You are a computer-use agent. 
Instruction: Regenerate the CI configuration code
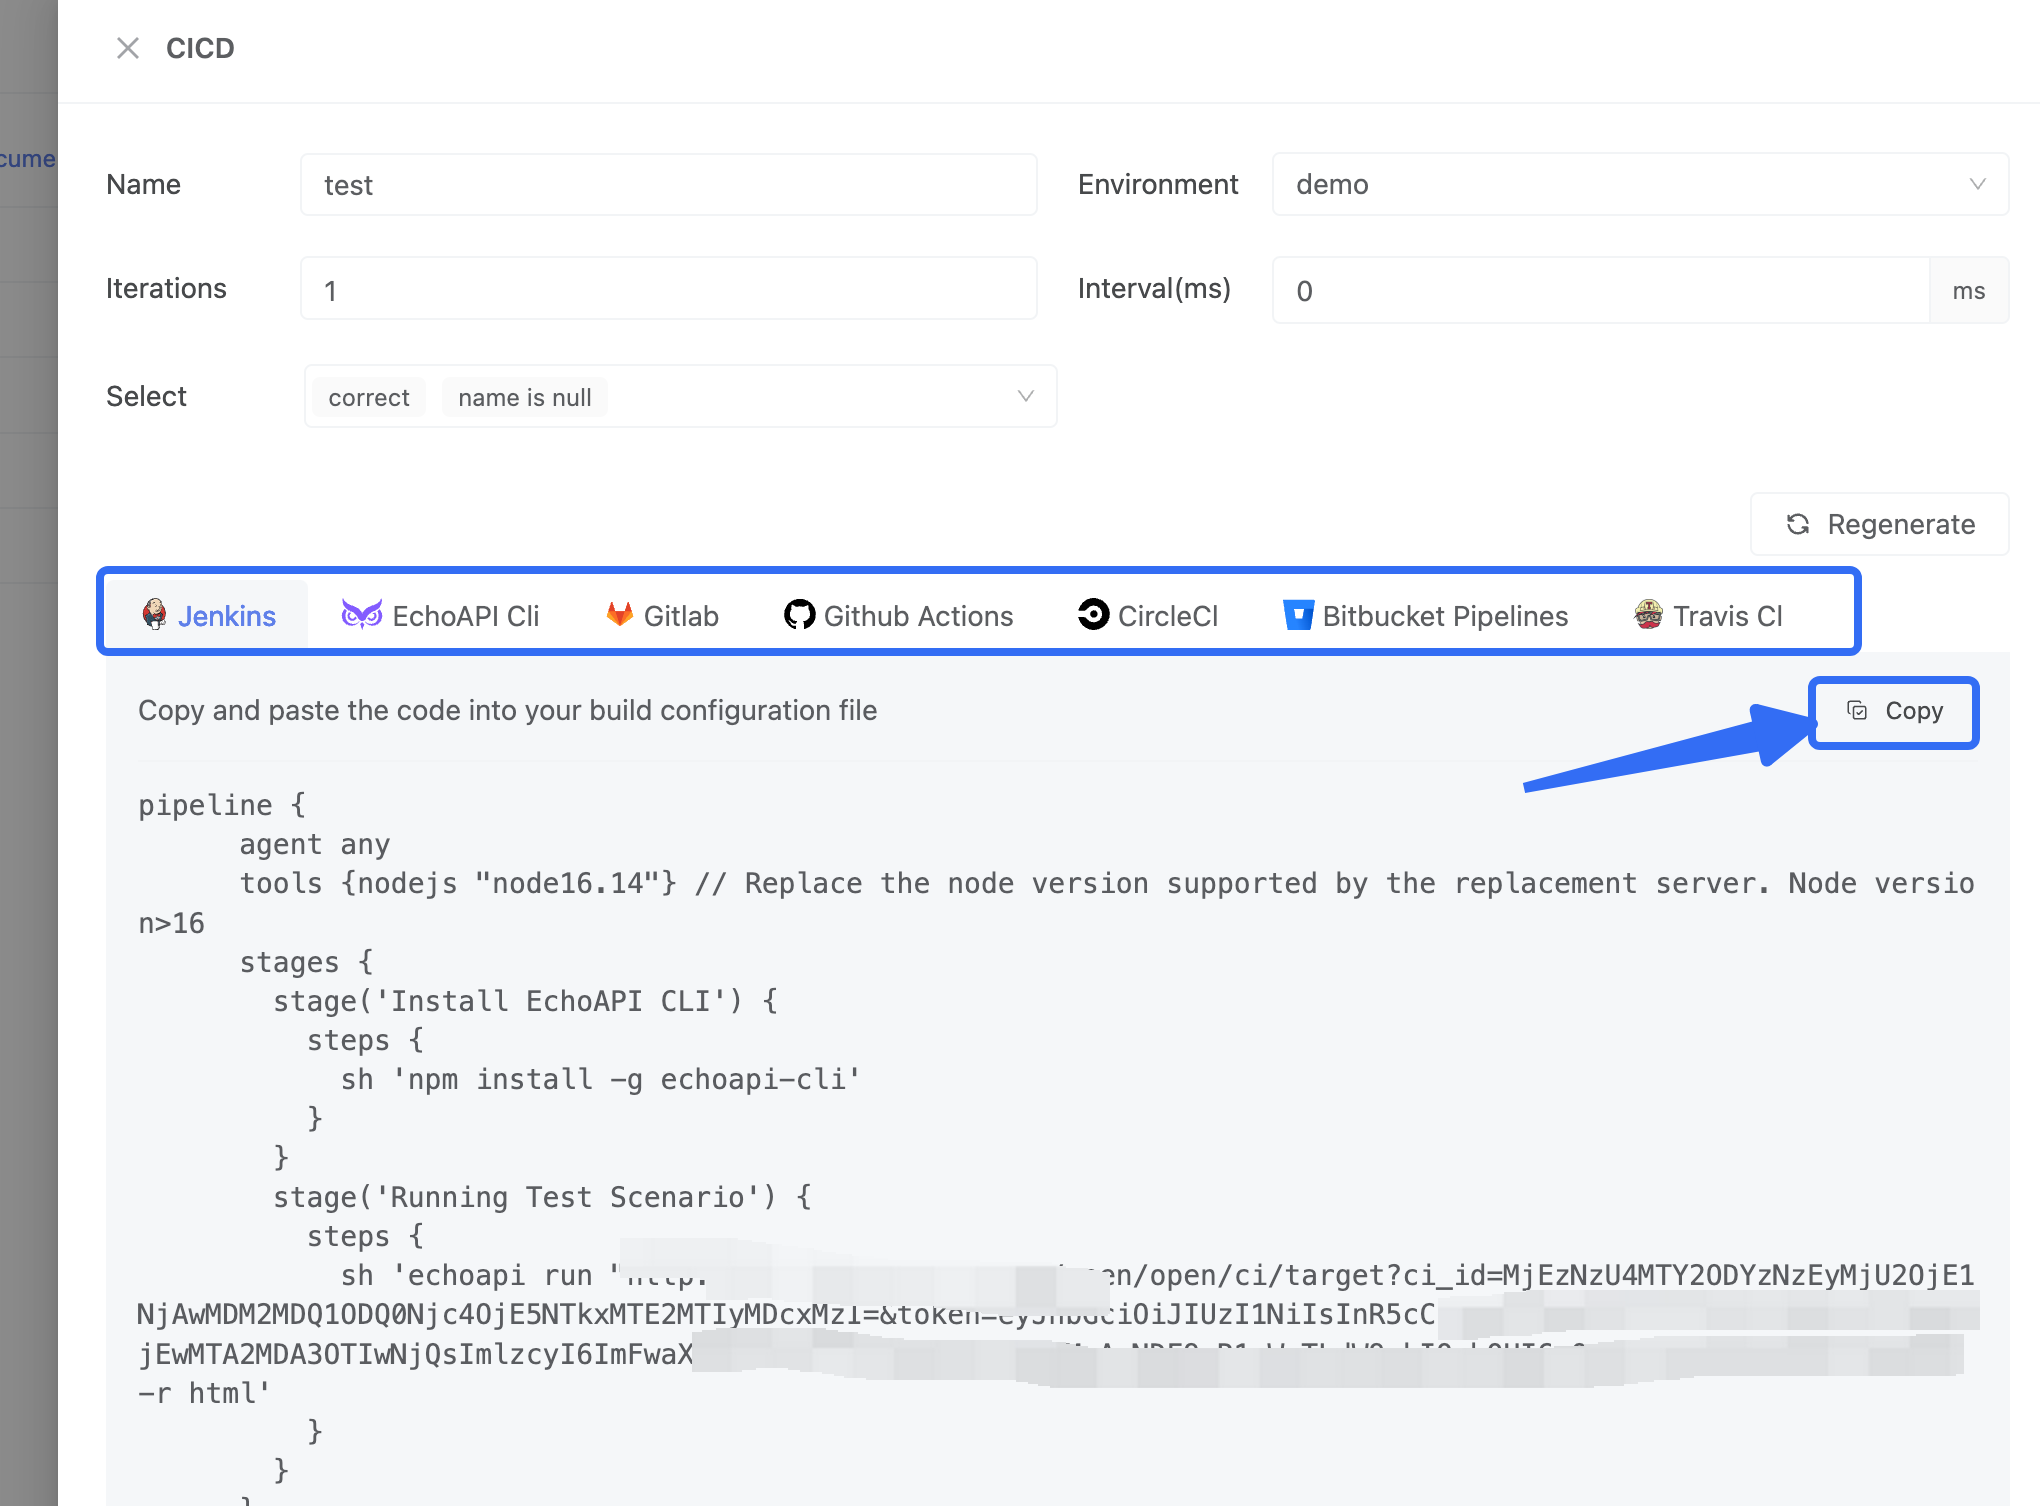tap(1880, 524)
